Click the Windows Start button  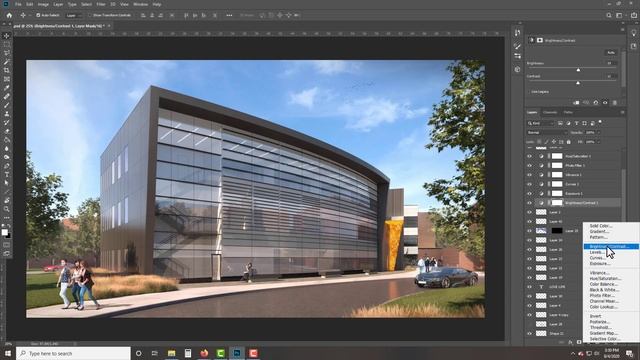tap(8, 353)
